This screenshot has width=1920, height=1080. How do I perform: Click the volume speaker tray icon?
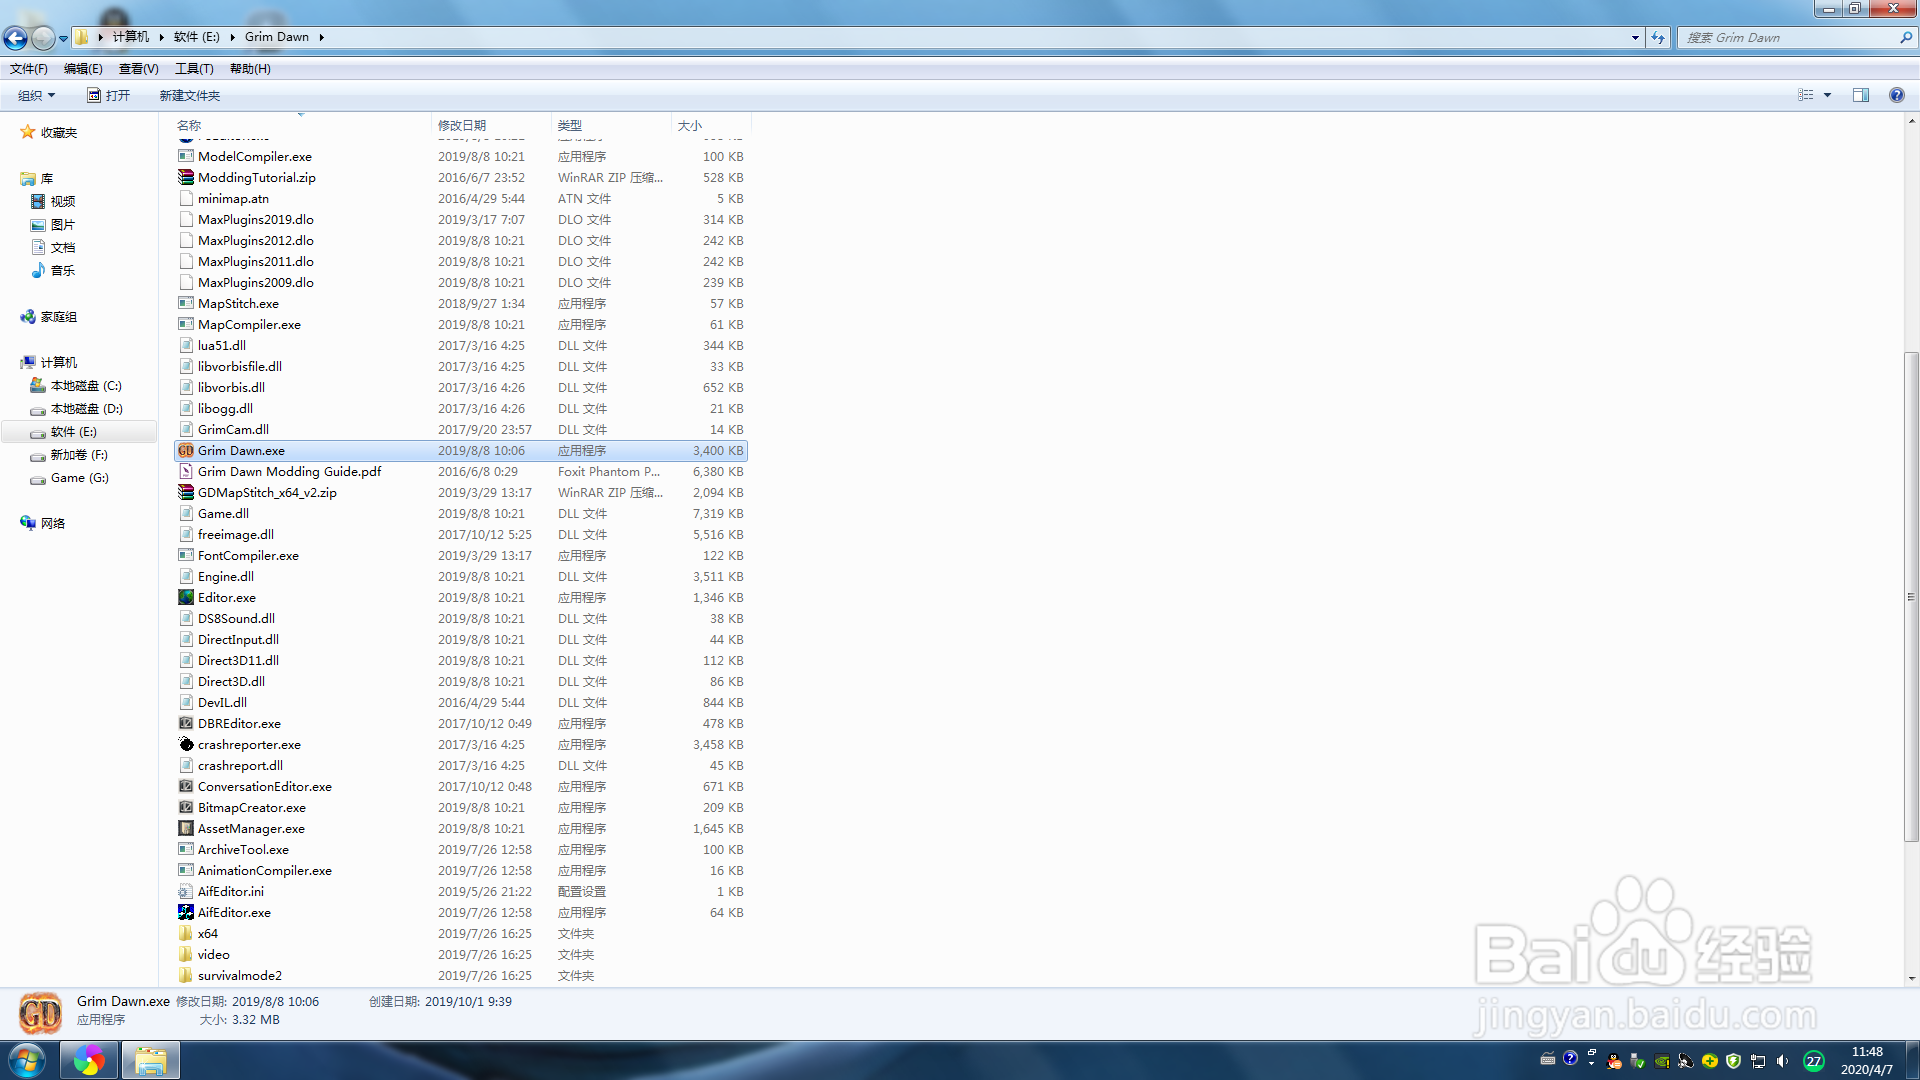pyautogui.click(x=1782, y=1061)
